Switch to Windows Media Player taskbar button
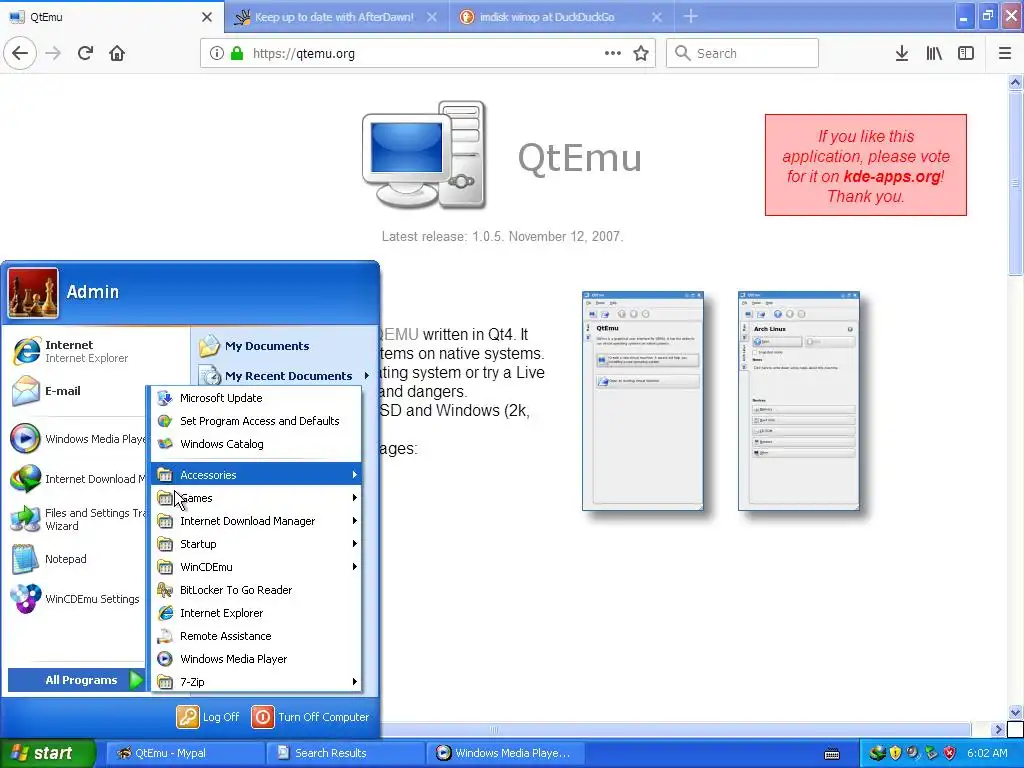1024x768 pixels. tap(507, 753)
